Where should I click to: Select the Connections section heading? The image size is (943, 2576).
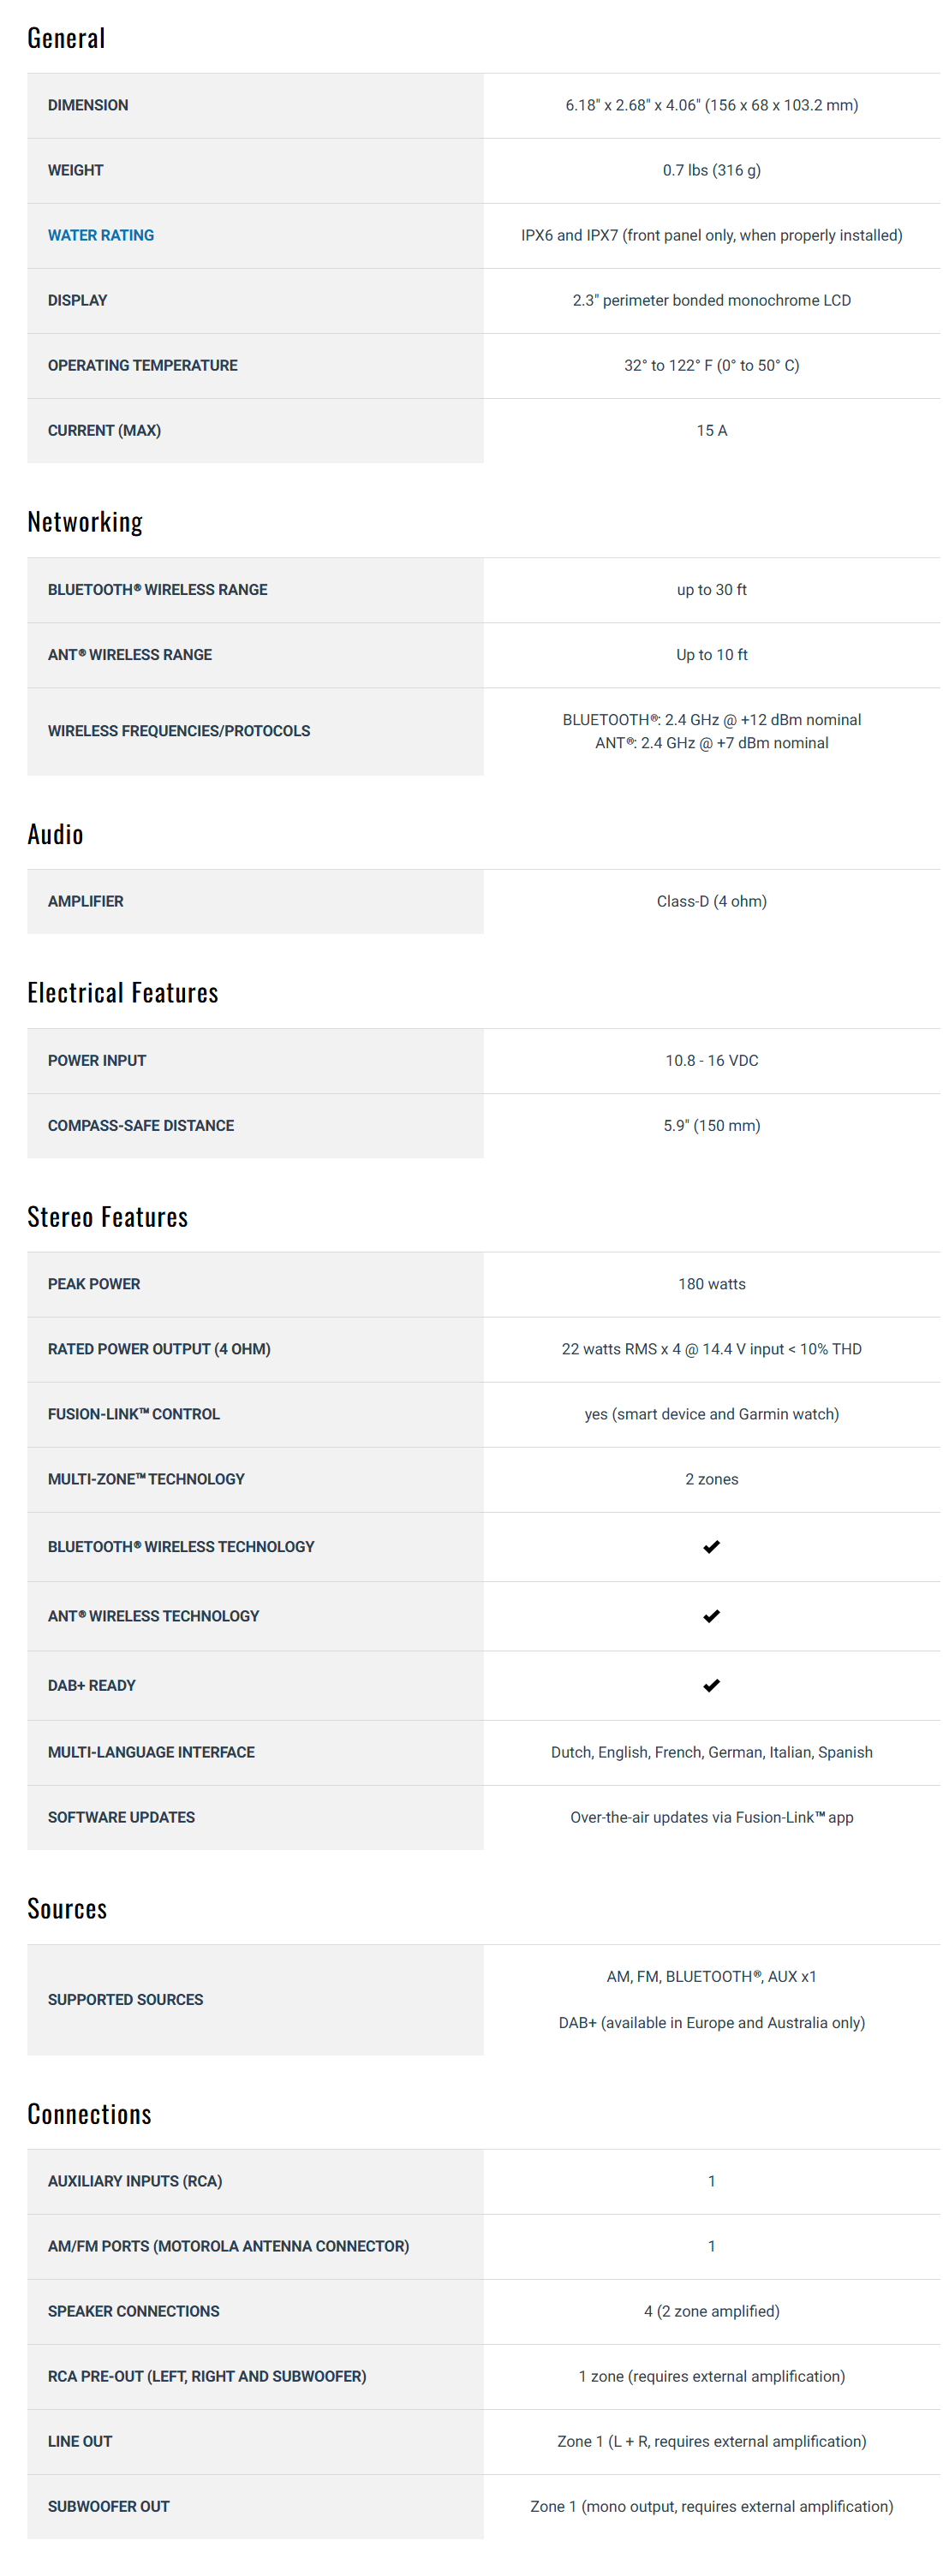tap(90, 2114)
